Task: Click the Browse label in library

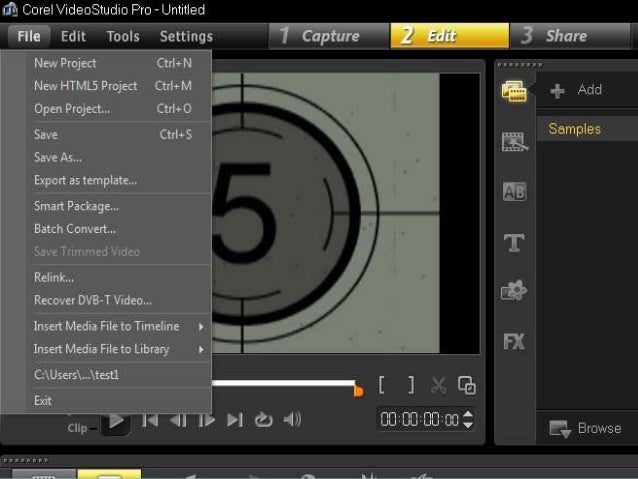Action: pyautogui.click(x=599, y=429)
